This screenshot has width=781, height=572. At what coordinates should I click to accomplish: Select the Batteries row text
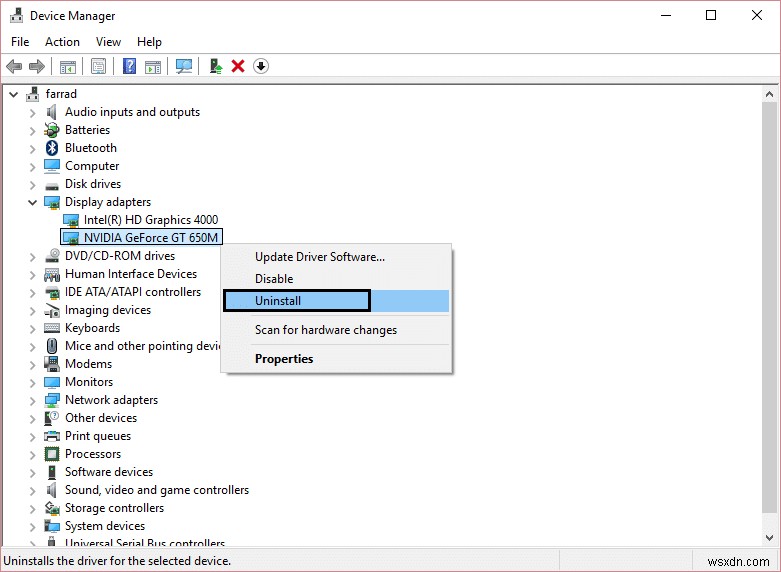88,130
